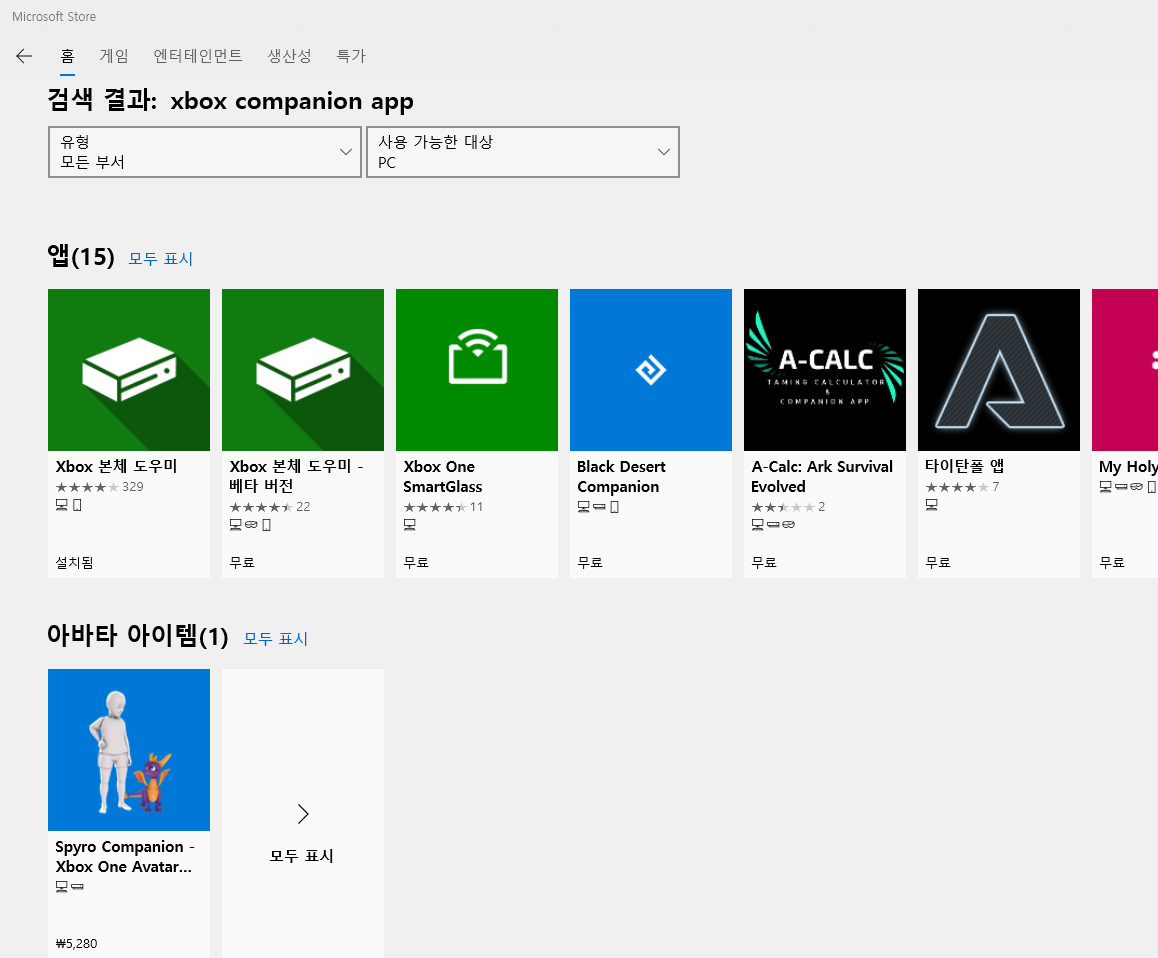Open the 엔터테인먼트 tab
Image resolution: width=1158 pixels, height=958 pixels.
click(198, 56)
